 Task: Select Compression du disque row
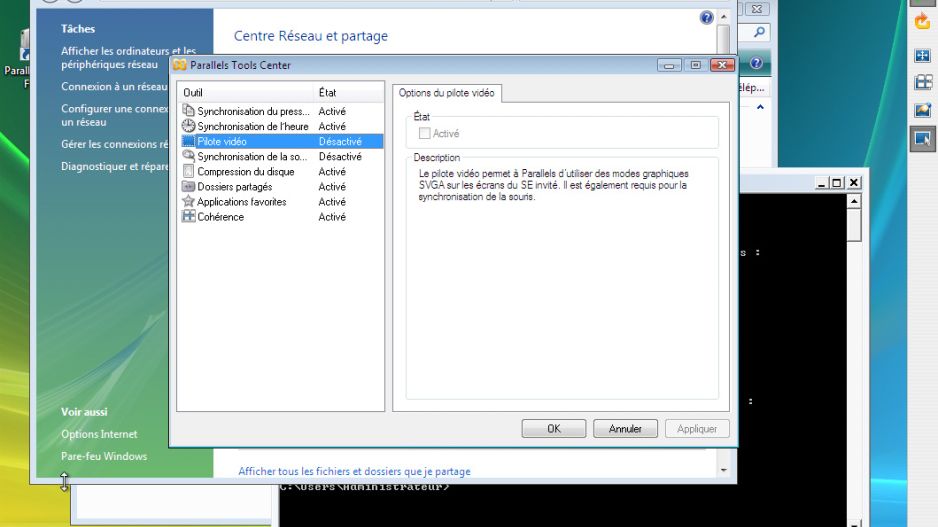281,172
